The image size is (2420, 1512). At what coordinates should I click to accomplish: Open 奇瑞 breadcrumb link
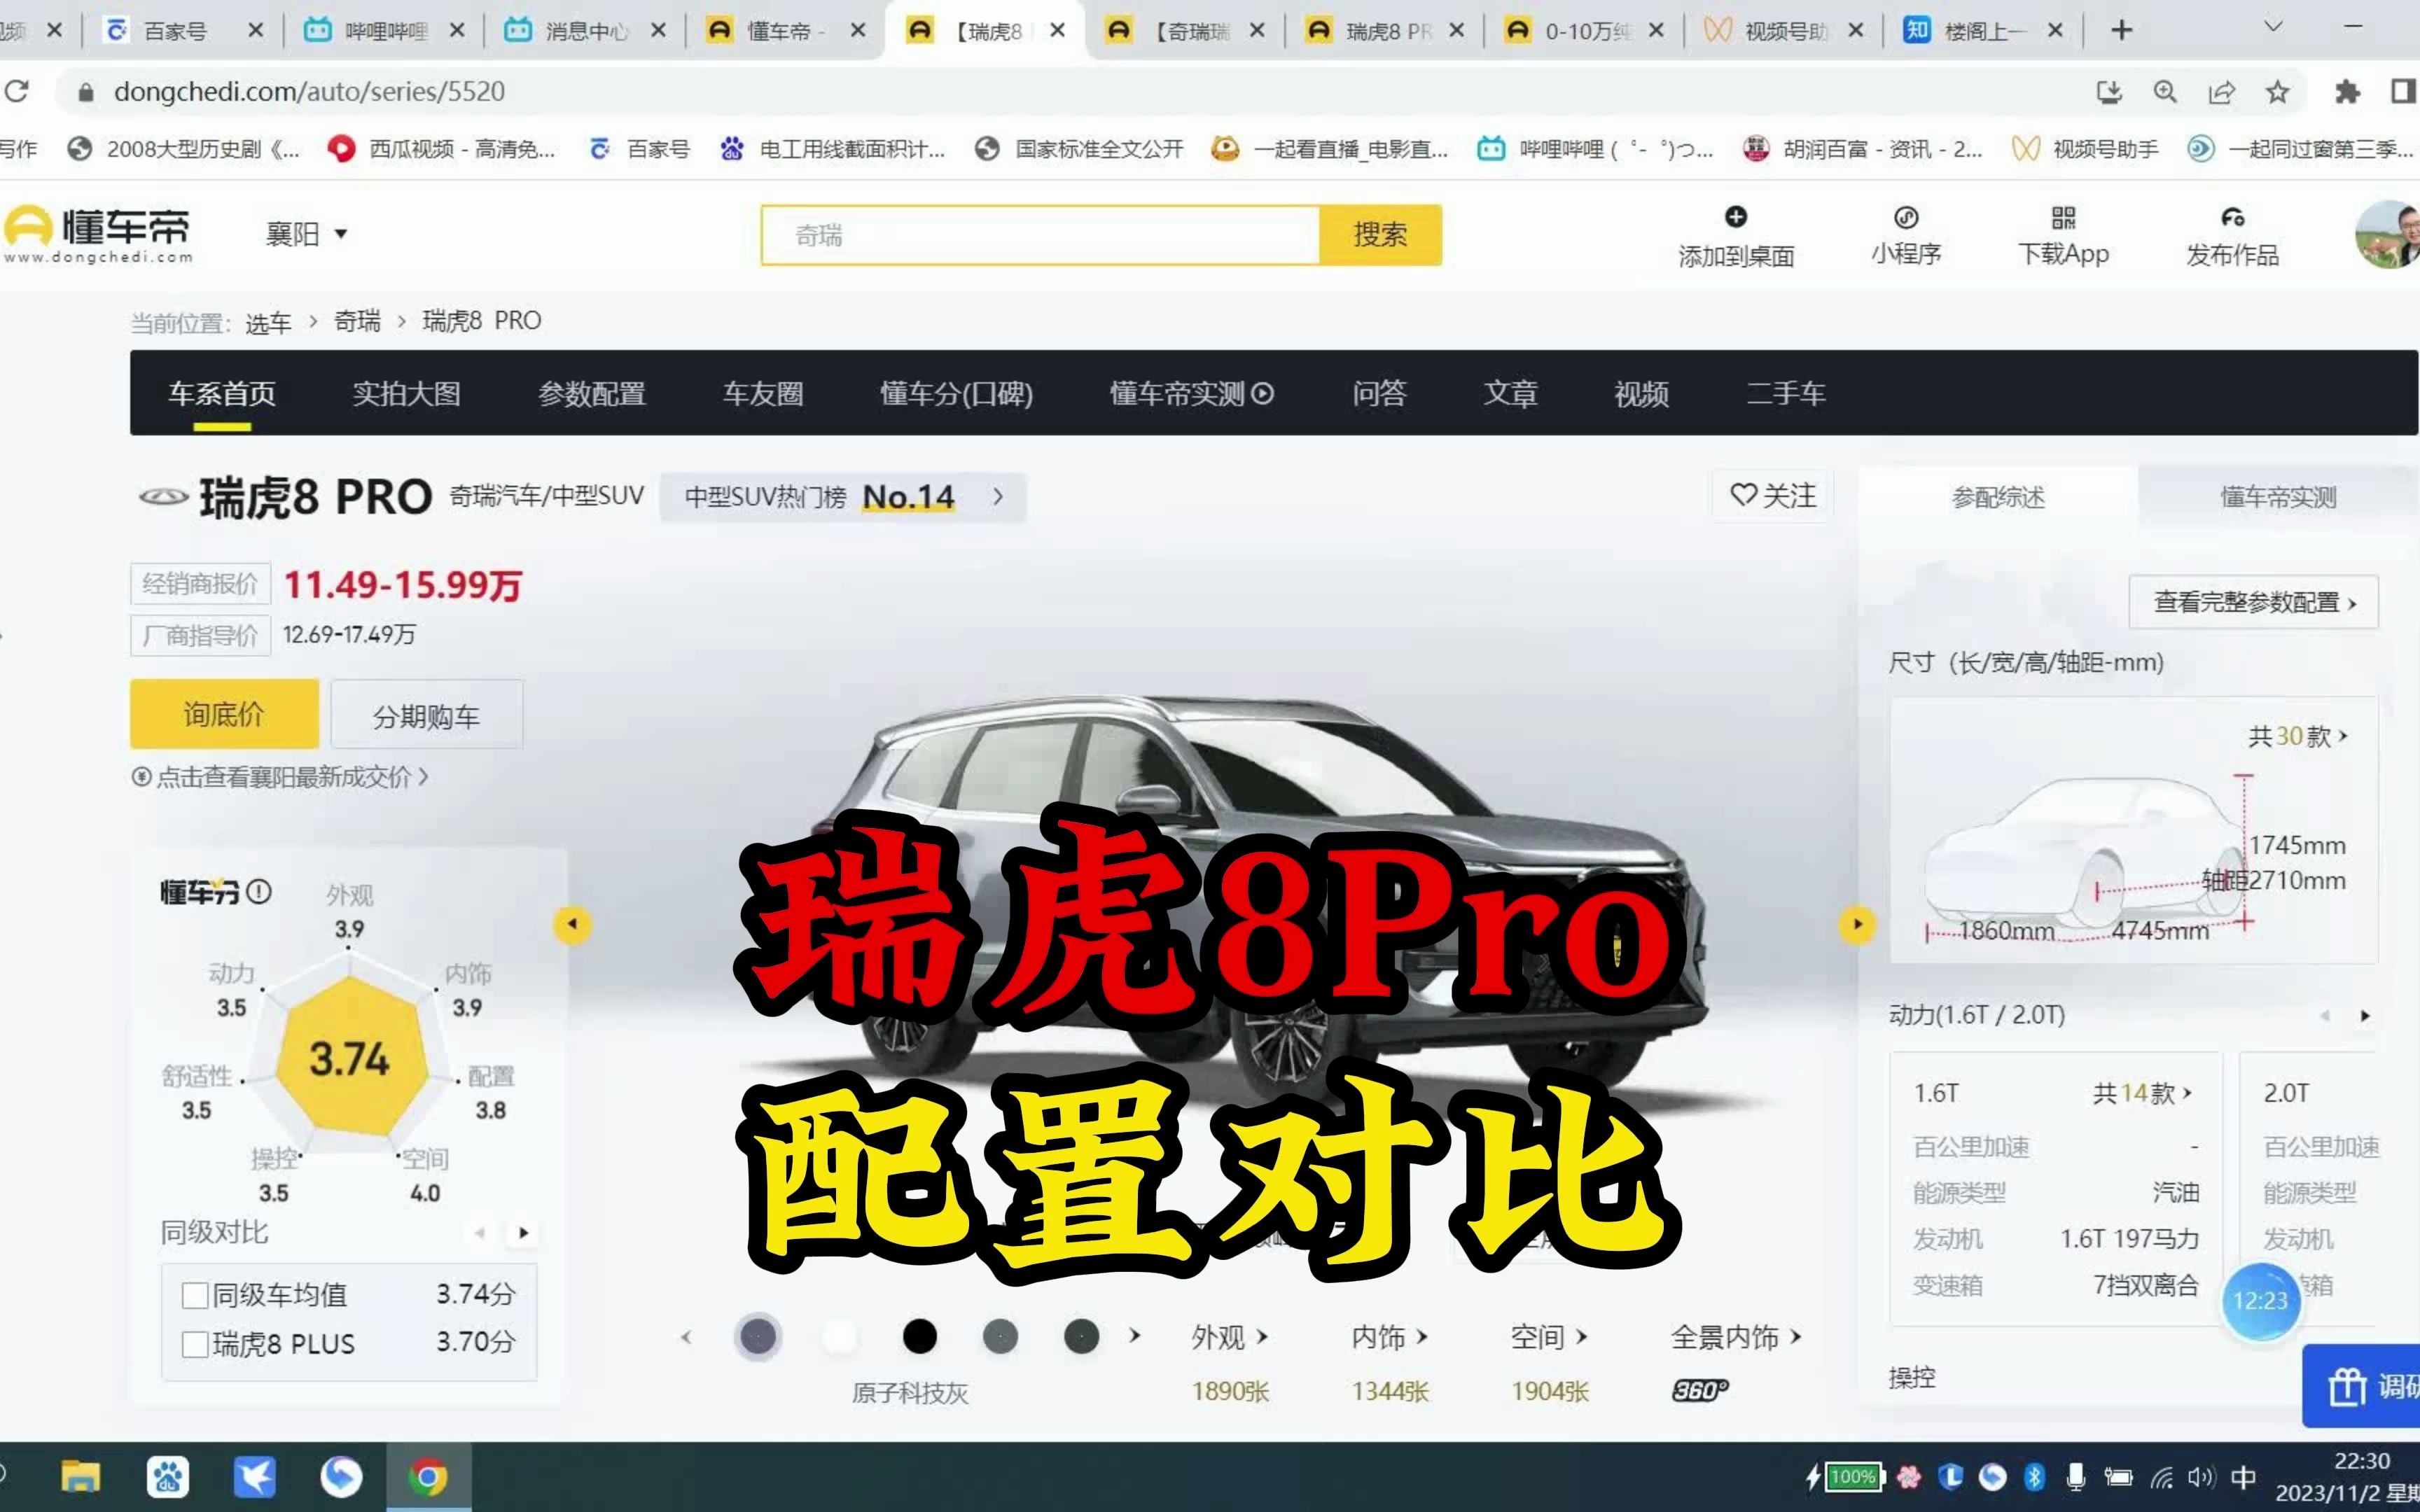coord(357,321)
